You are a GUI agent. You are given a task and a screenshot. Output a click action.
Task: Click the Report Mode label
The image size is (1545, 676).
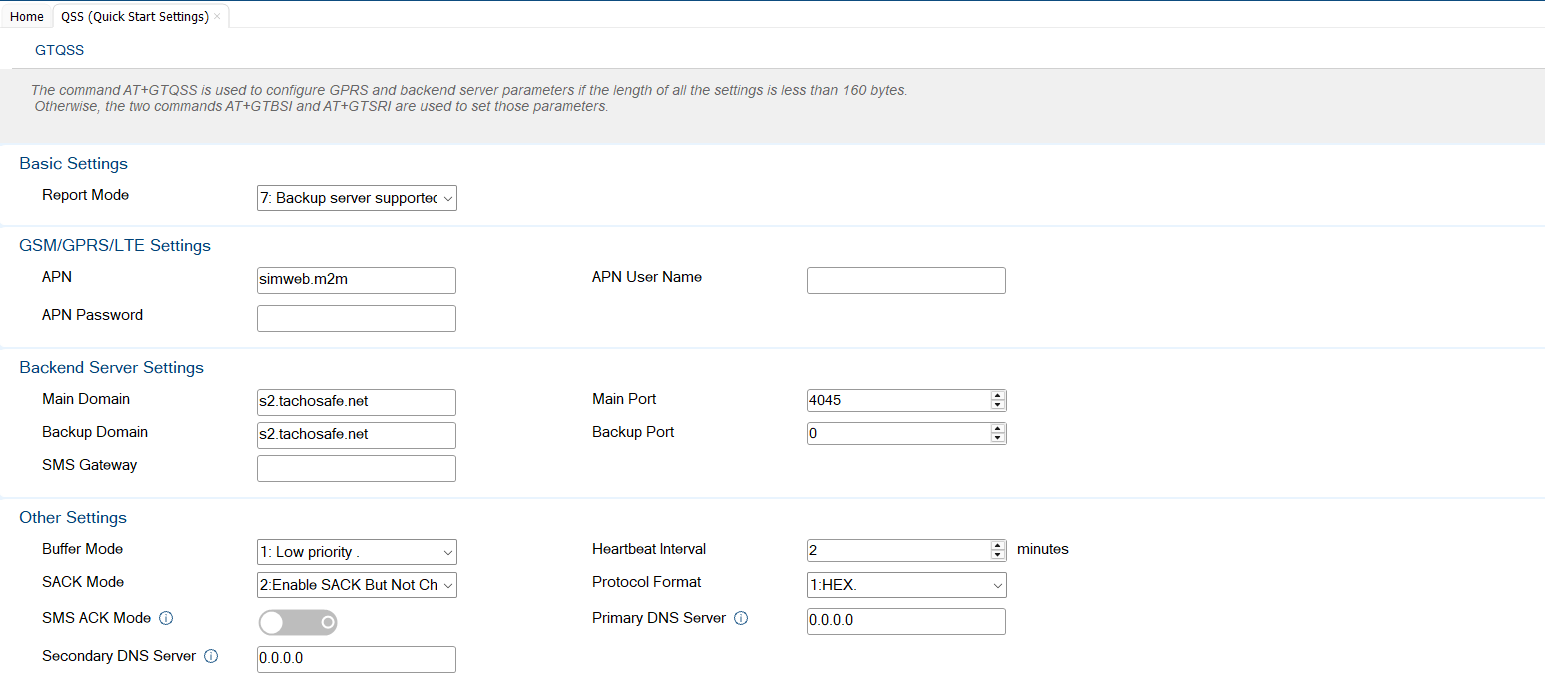pos(85,195)
